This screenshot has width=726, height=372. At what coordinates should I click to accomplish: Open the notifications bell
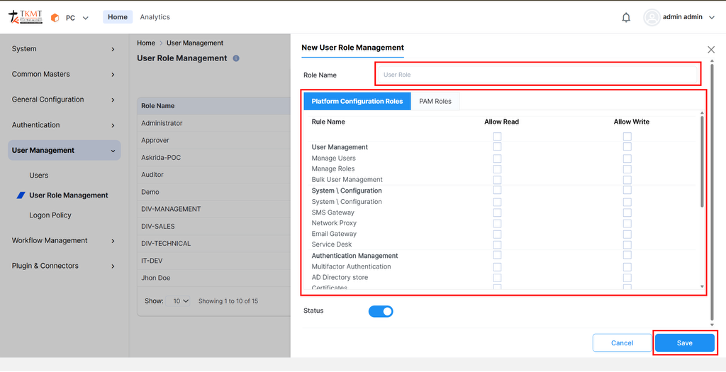coord(626,18)
